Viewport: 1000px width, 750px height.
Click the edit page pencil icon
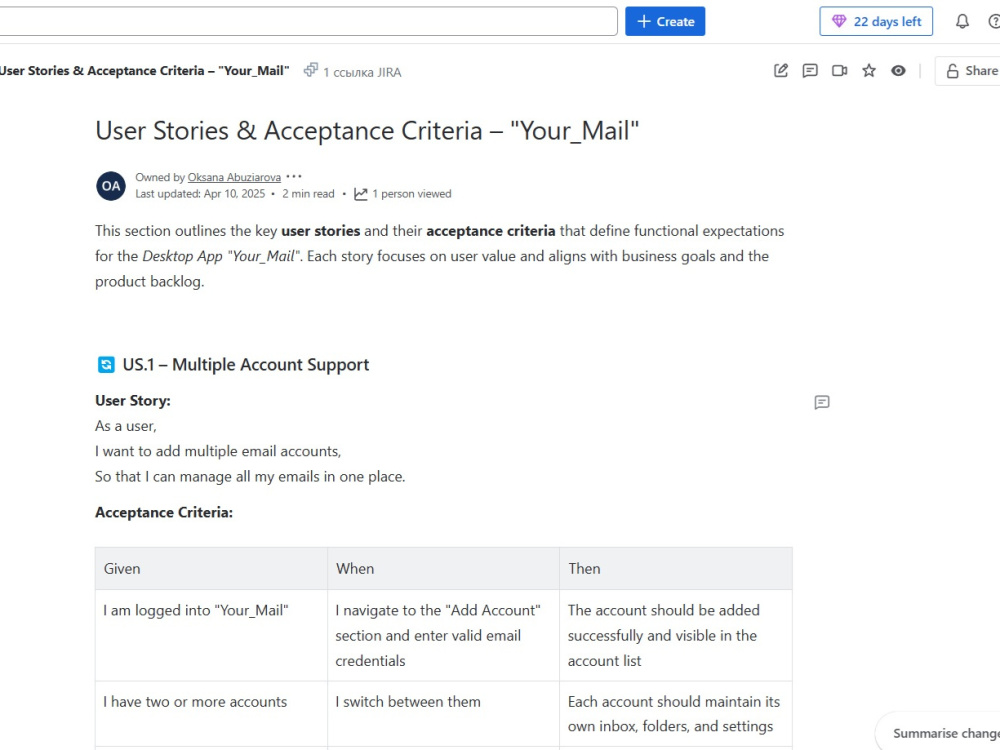click(x=781, y=71)
